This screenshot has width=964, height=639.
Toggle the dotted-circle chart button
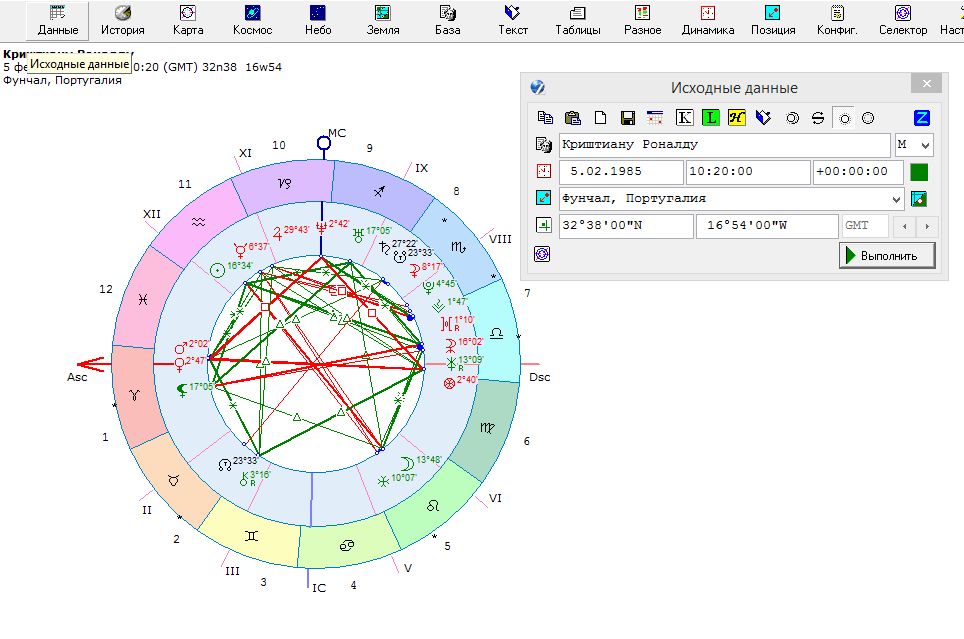pyautogui.click(x=868, y=118)
